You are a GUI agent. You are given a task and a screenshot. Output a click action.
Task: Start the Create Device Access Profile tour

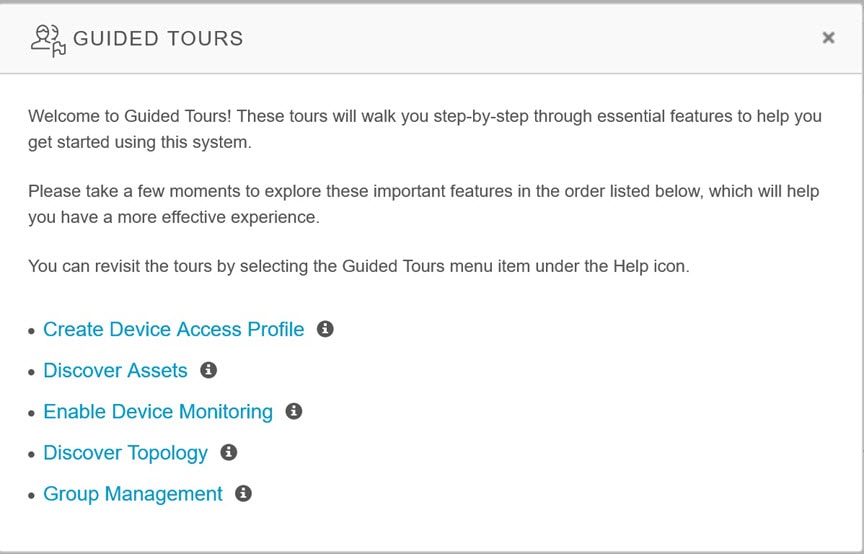click(174, 329)
